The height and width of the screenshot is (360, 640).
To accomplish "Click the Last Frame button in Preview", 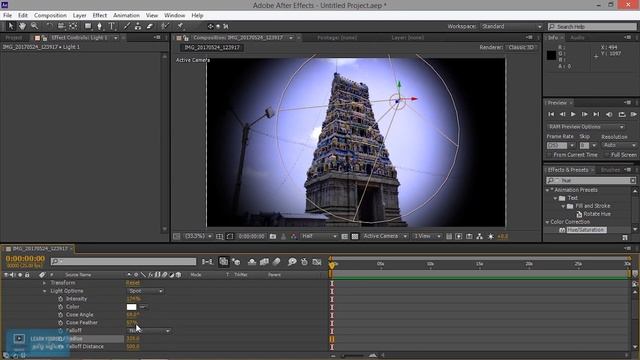I will point(596,114).
